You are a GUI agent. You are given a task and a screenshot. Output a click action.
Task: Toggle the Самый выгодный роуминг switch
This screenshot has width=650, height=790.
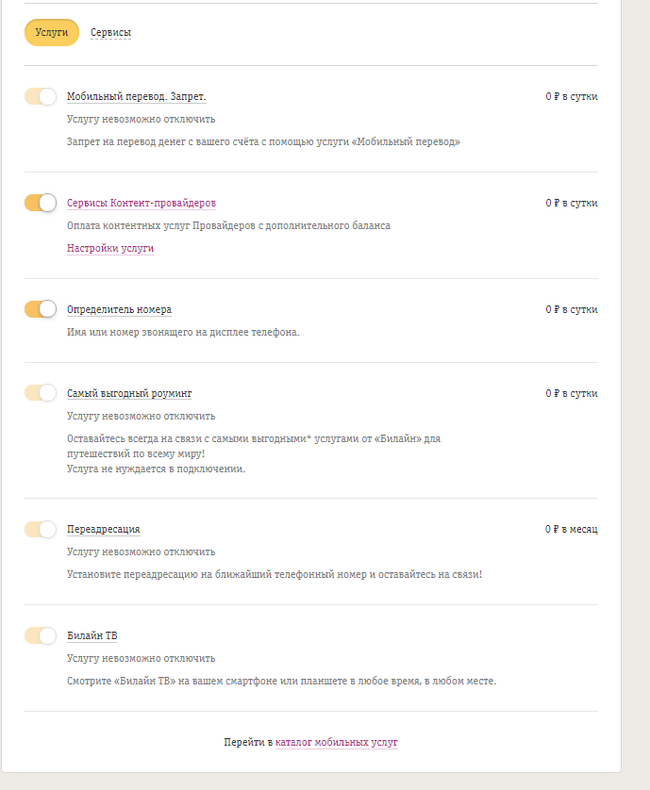tap(41, 393)
